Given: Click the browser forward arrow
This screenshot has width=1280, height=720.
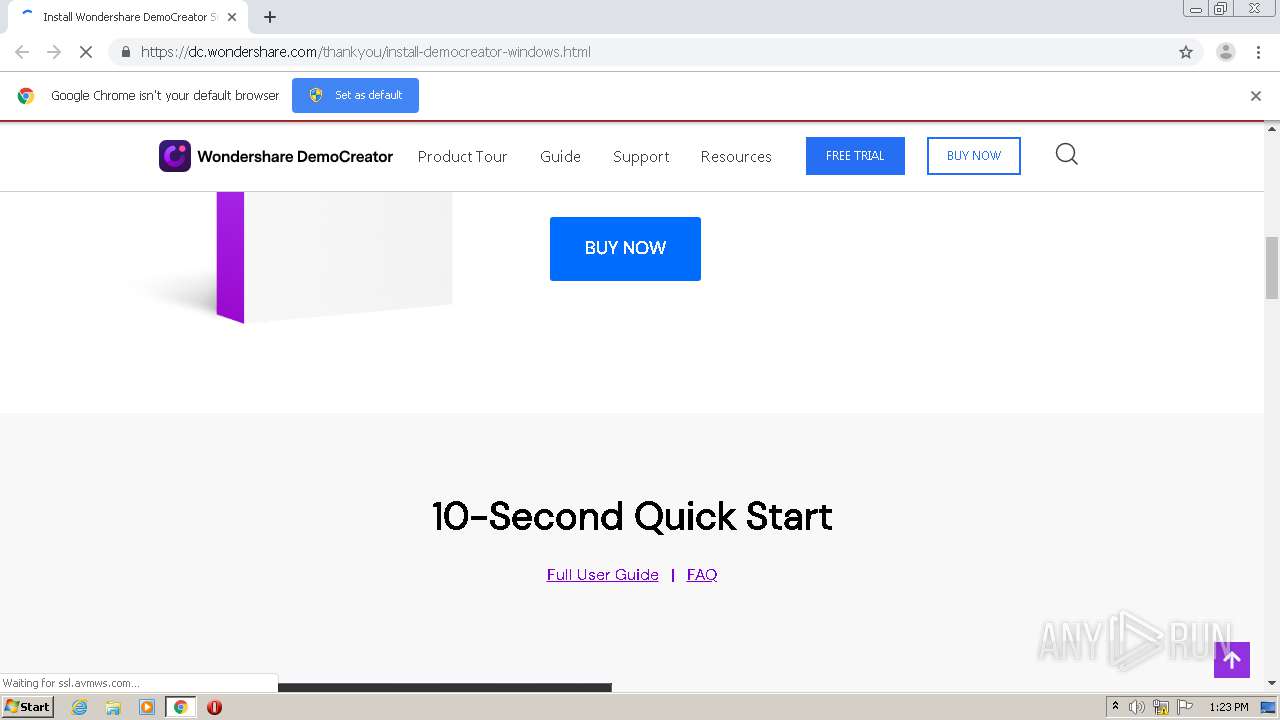Looking at the screenshot, I should pyautogui.click(x=54, y=52).
